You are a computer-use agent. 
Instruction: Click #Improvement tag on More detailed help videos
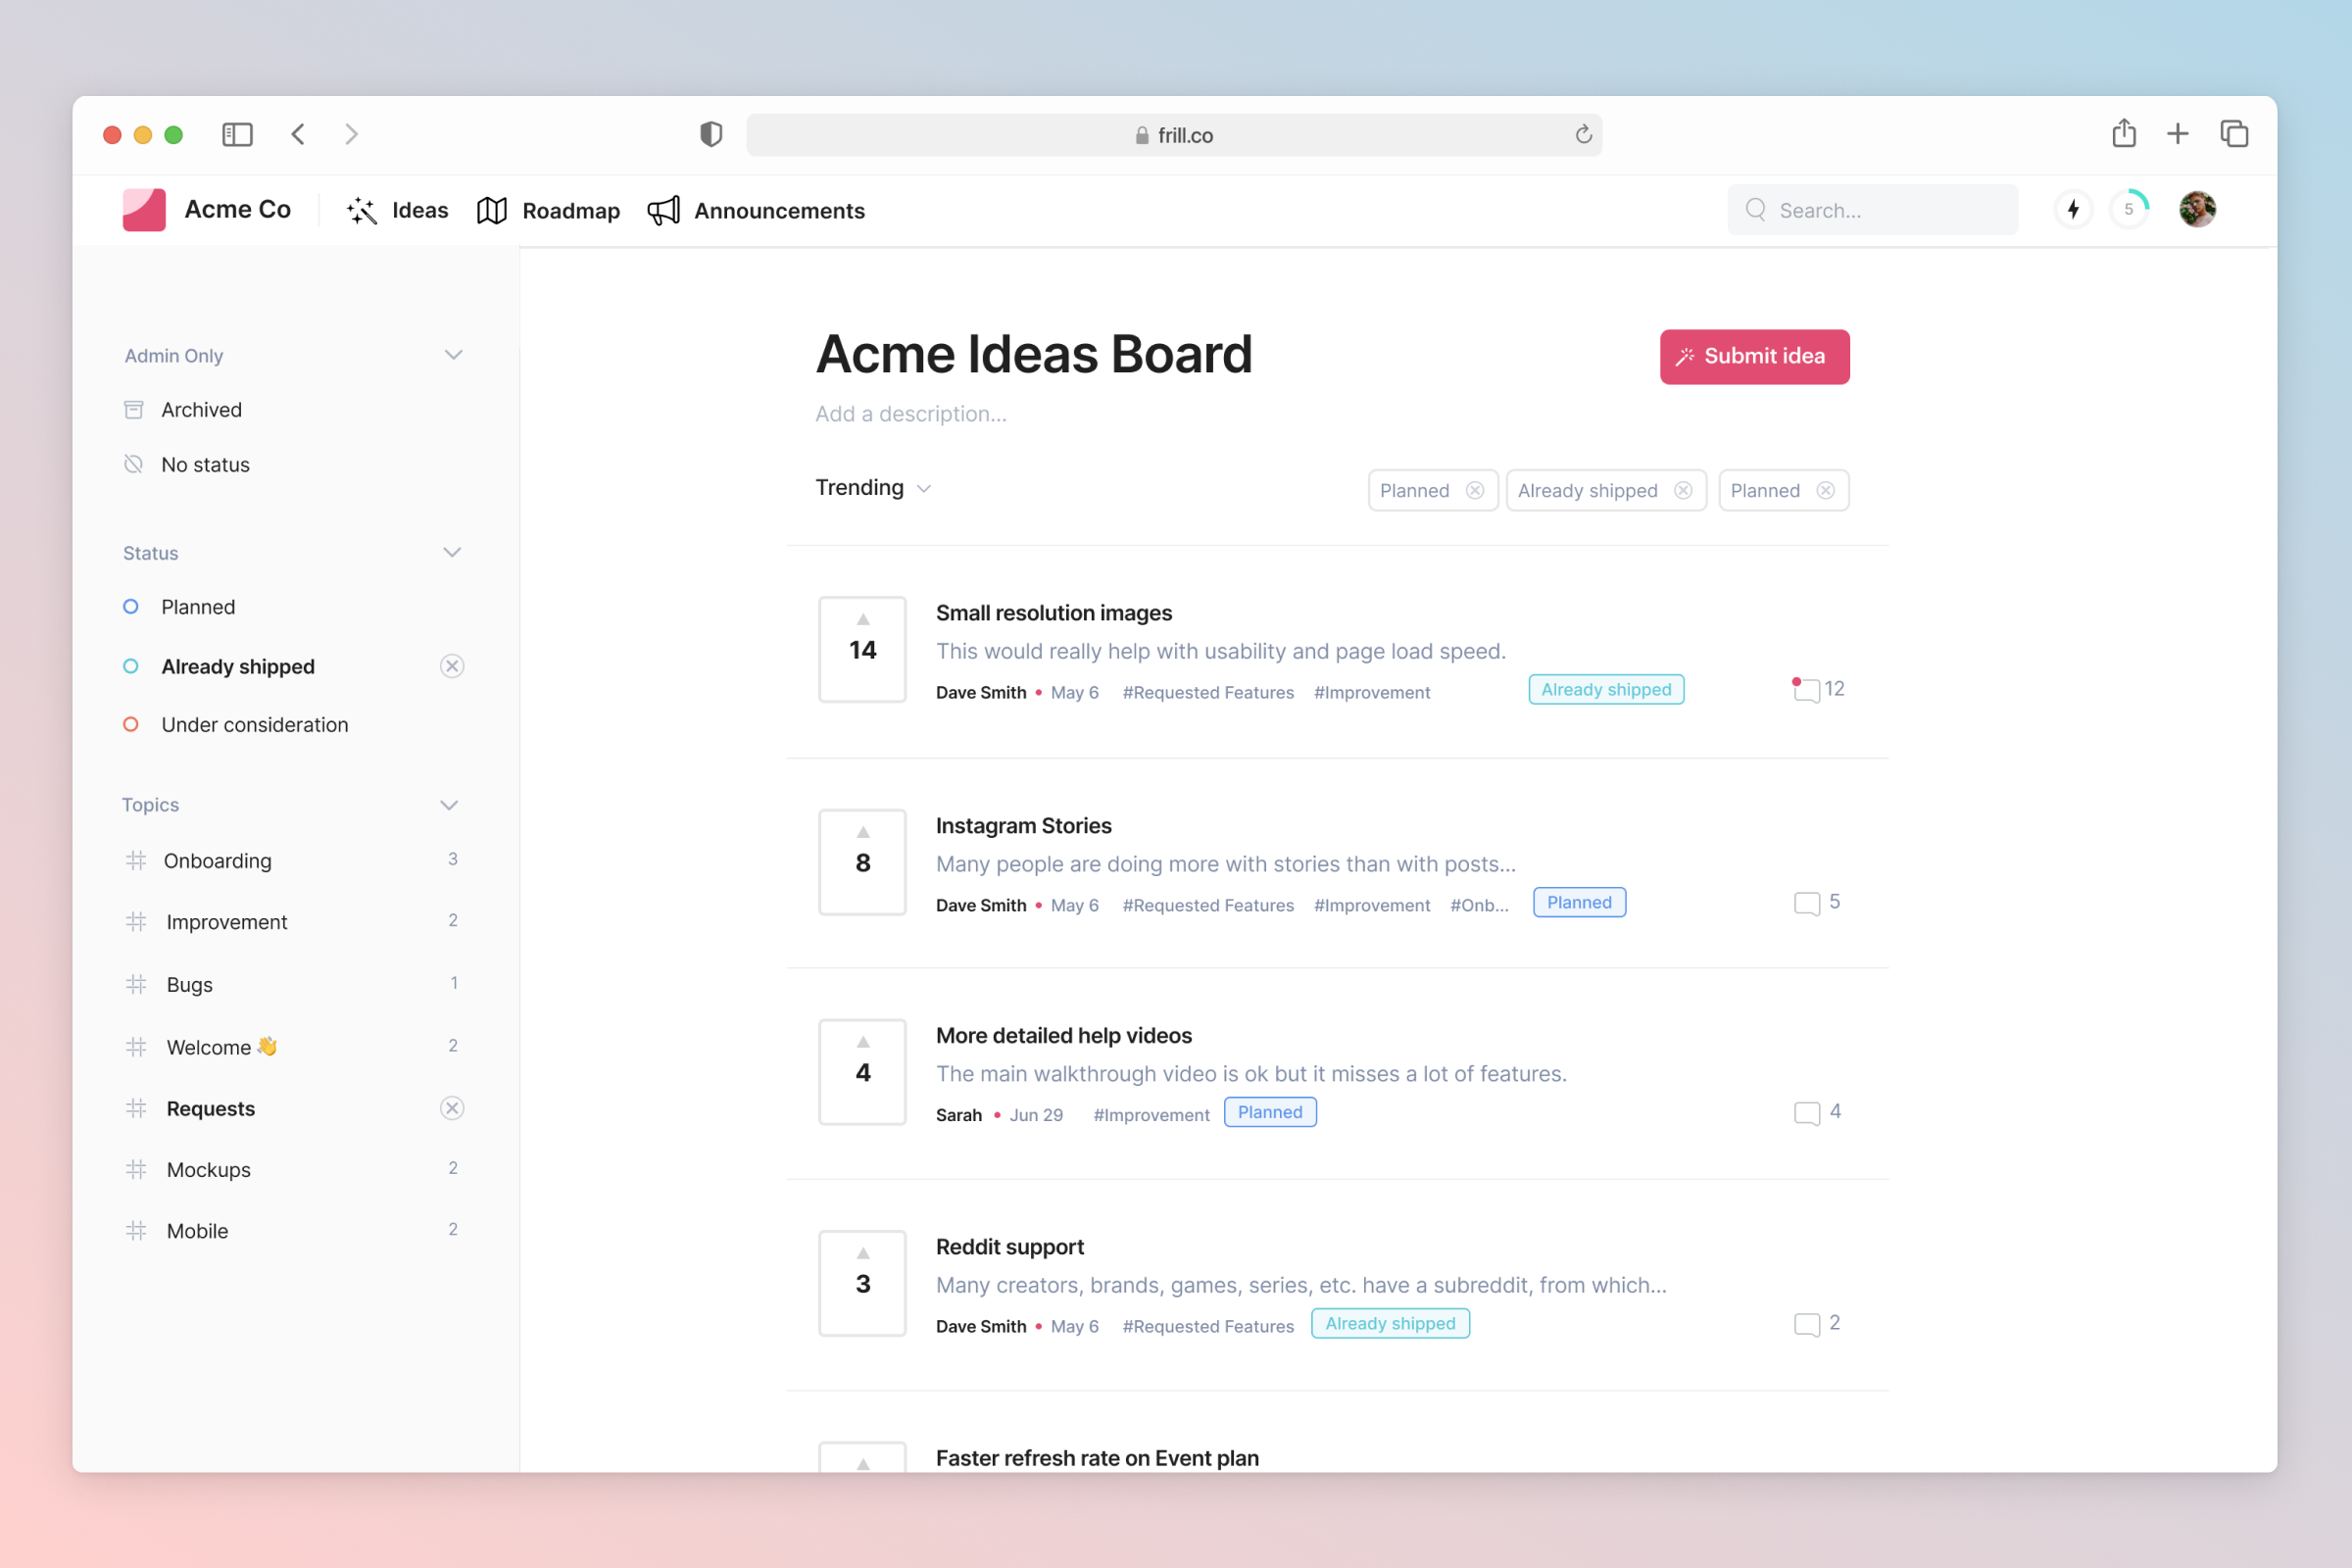pos(1151,1115)
